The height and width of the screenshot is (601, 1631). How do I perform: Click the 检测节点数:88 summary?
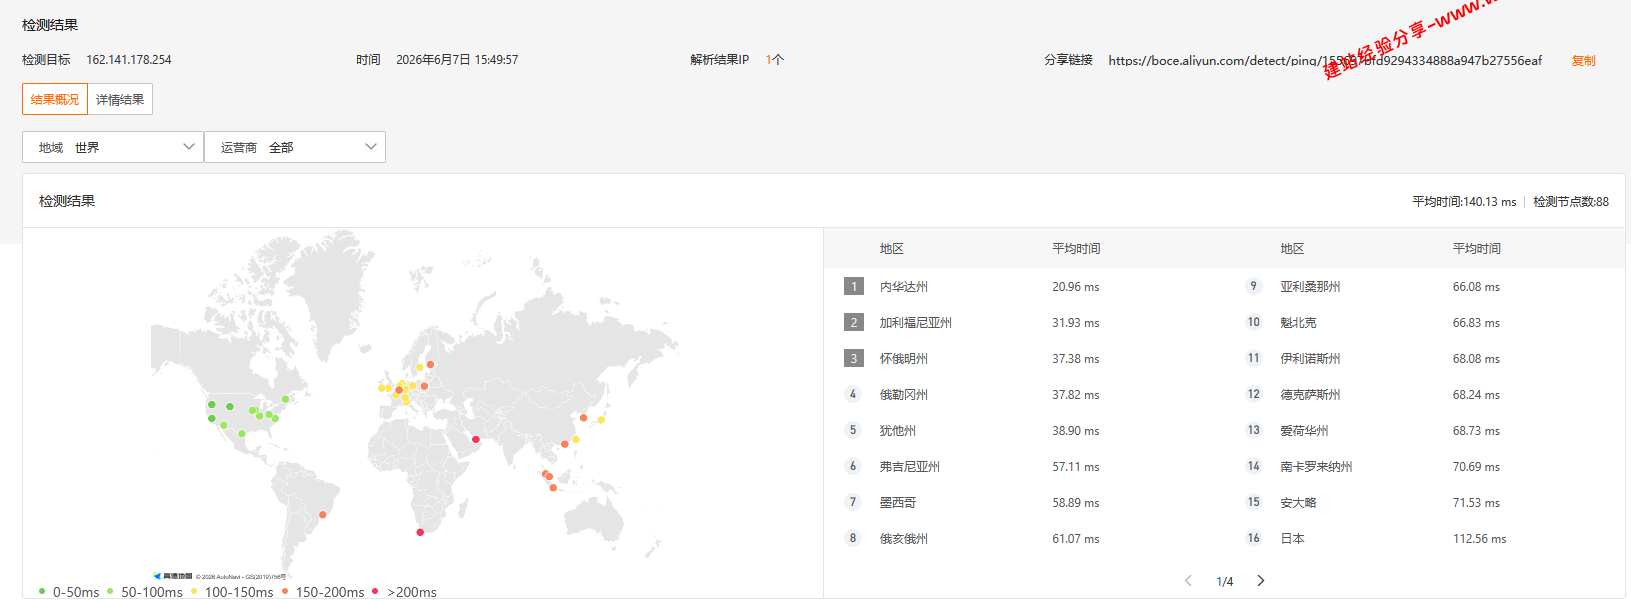click(1571, 201)
